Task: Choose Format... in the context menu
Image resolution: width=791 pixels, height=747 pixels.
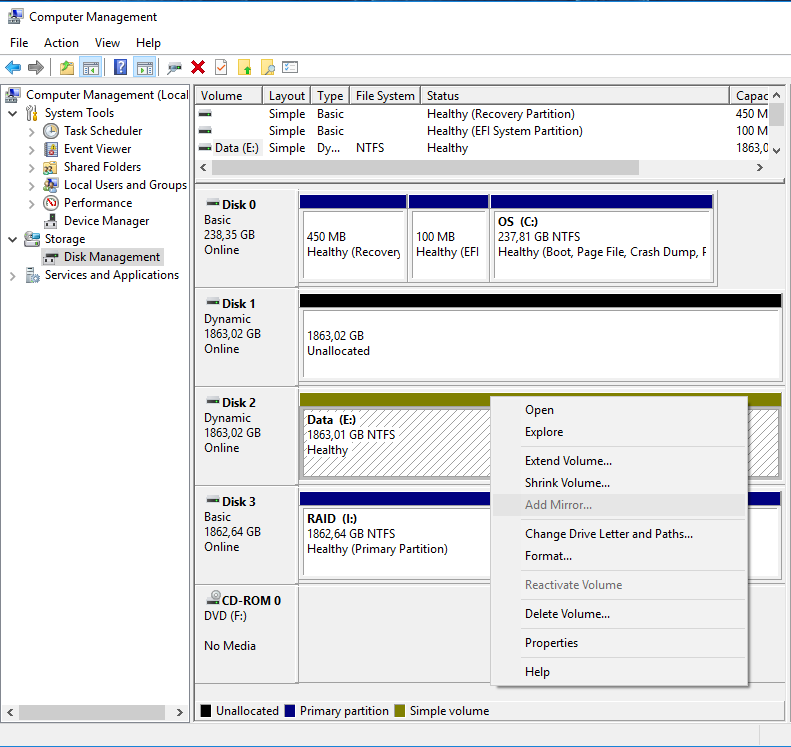Action: pyautogui.click(x=619, y=556)
